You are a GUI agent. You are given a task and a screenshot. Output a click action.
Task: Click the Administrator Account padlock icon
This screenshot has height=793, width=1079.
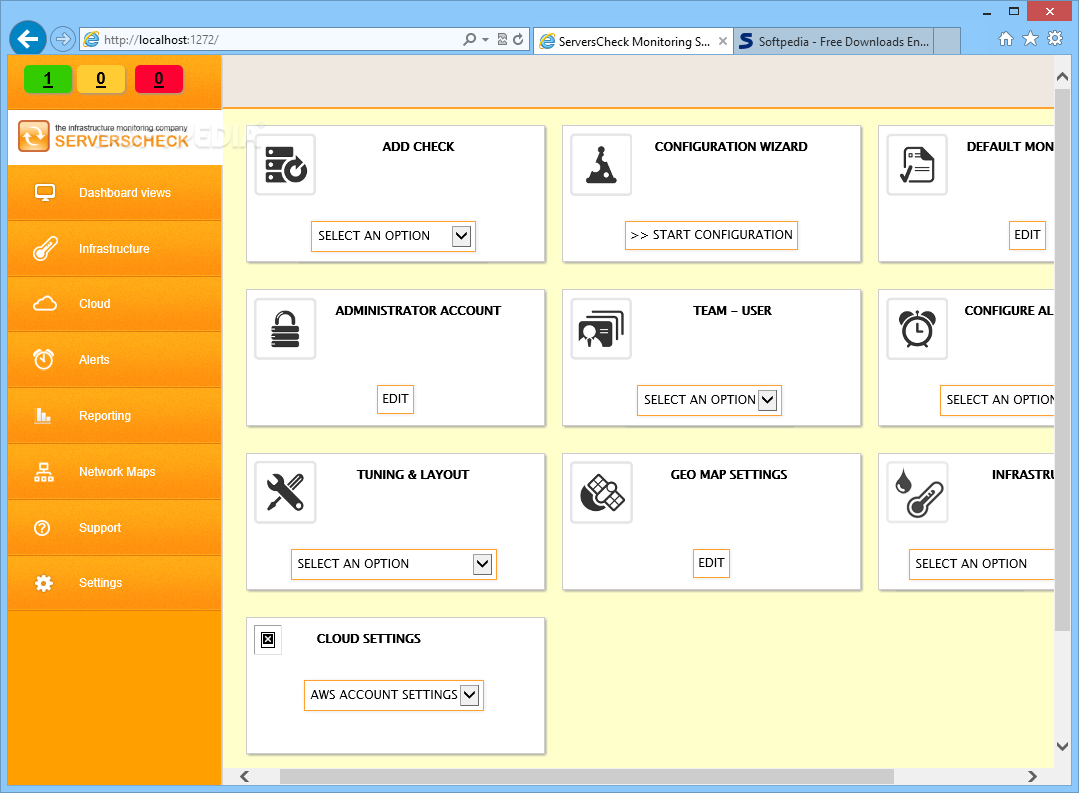[x=286, y=328]
